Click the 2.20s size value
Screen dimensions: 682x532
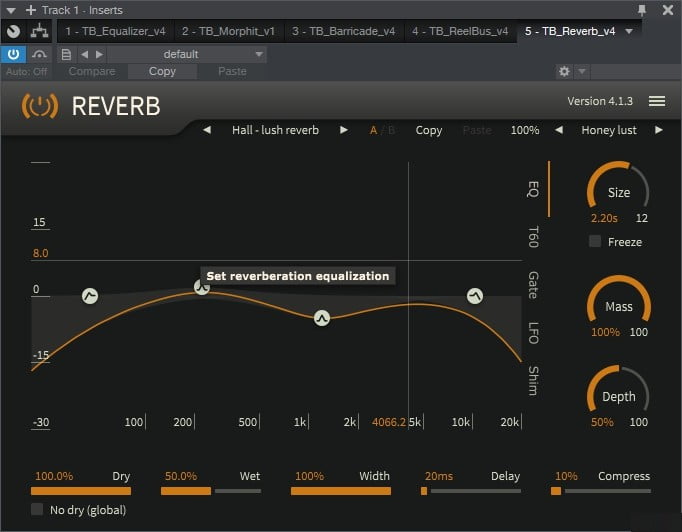click(604, 218)
